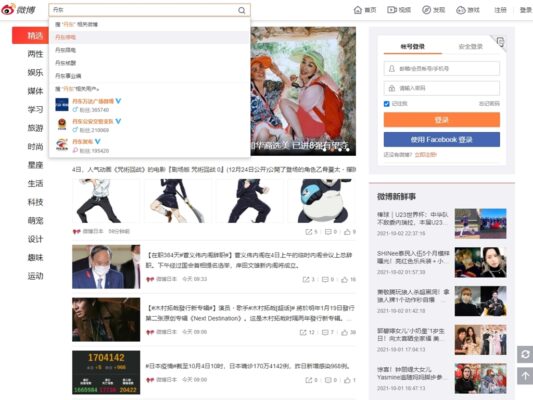
Task: Open the 设计 category in sidebar
Action: pyautogui.click(x=35, y=239)
